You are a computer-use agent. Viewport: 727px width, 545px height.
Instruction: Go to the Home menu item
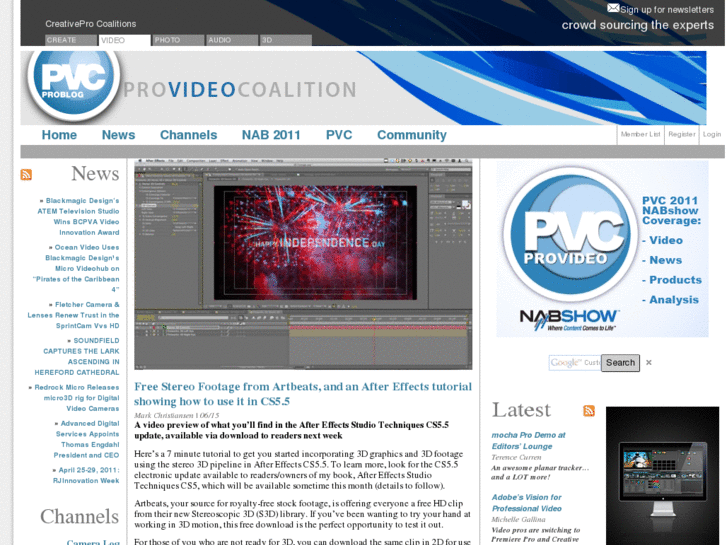59,135
